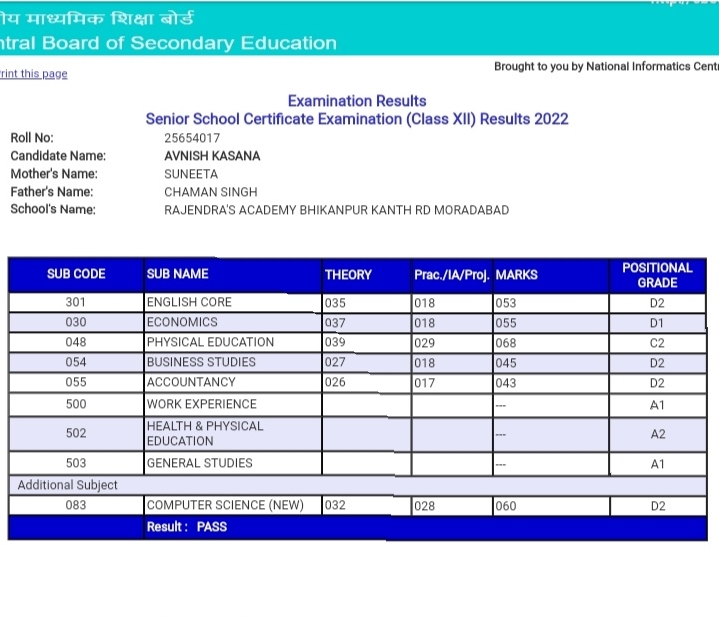Click the GENERAL STUDIES subject cell
The width and height of the screenshot is (719, 618).
click(233, 464)
